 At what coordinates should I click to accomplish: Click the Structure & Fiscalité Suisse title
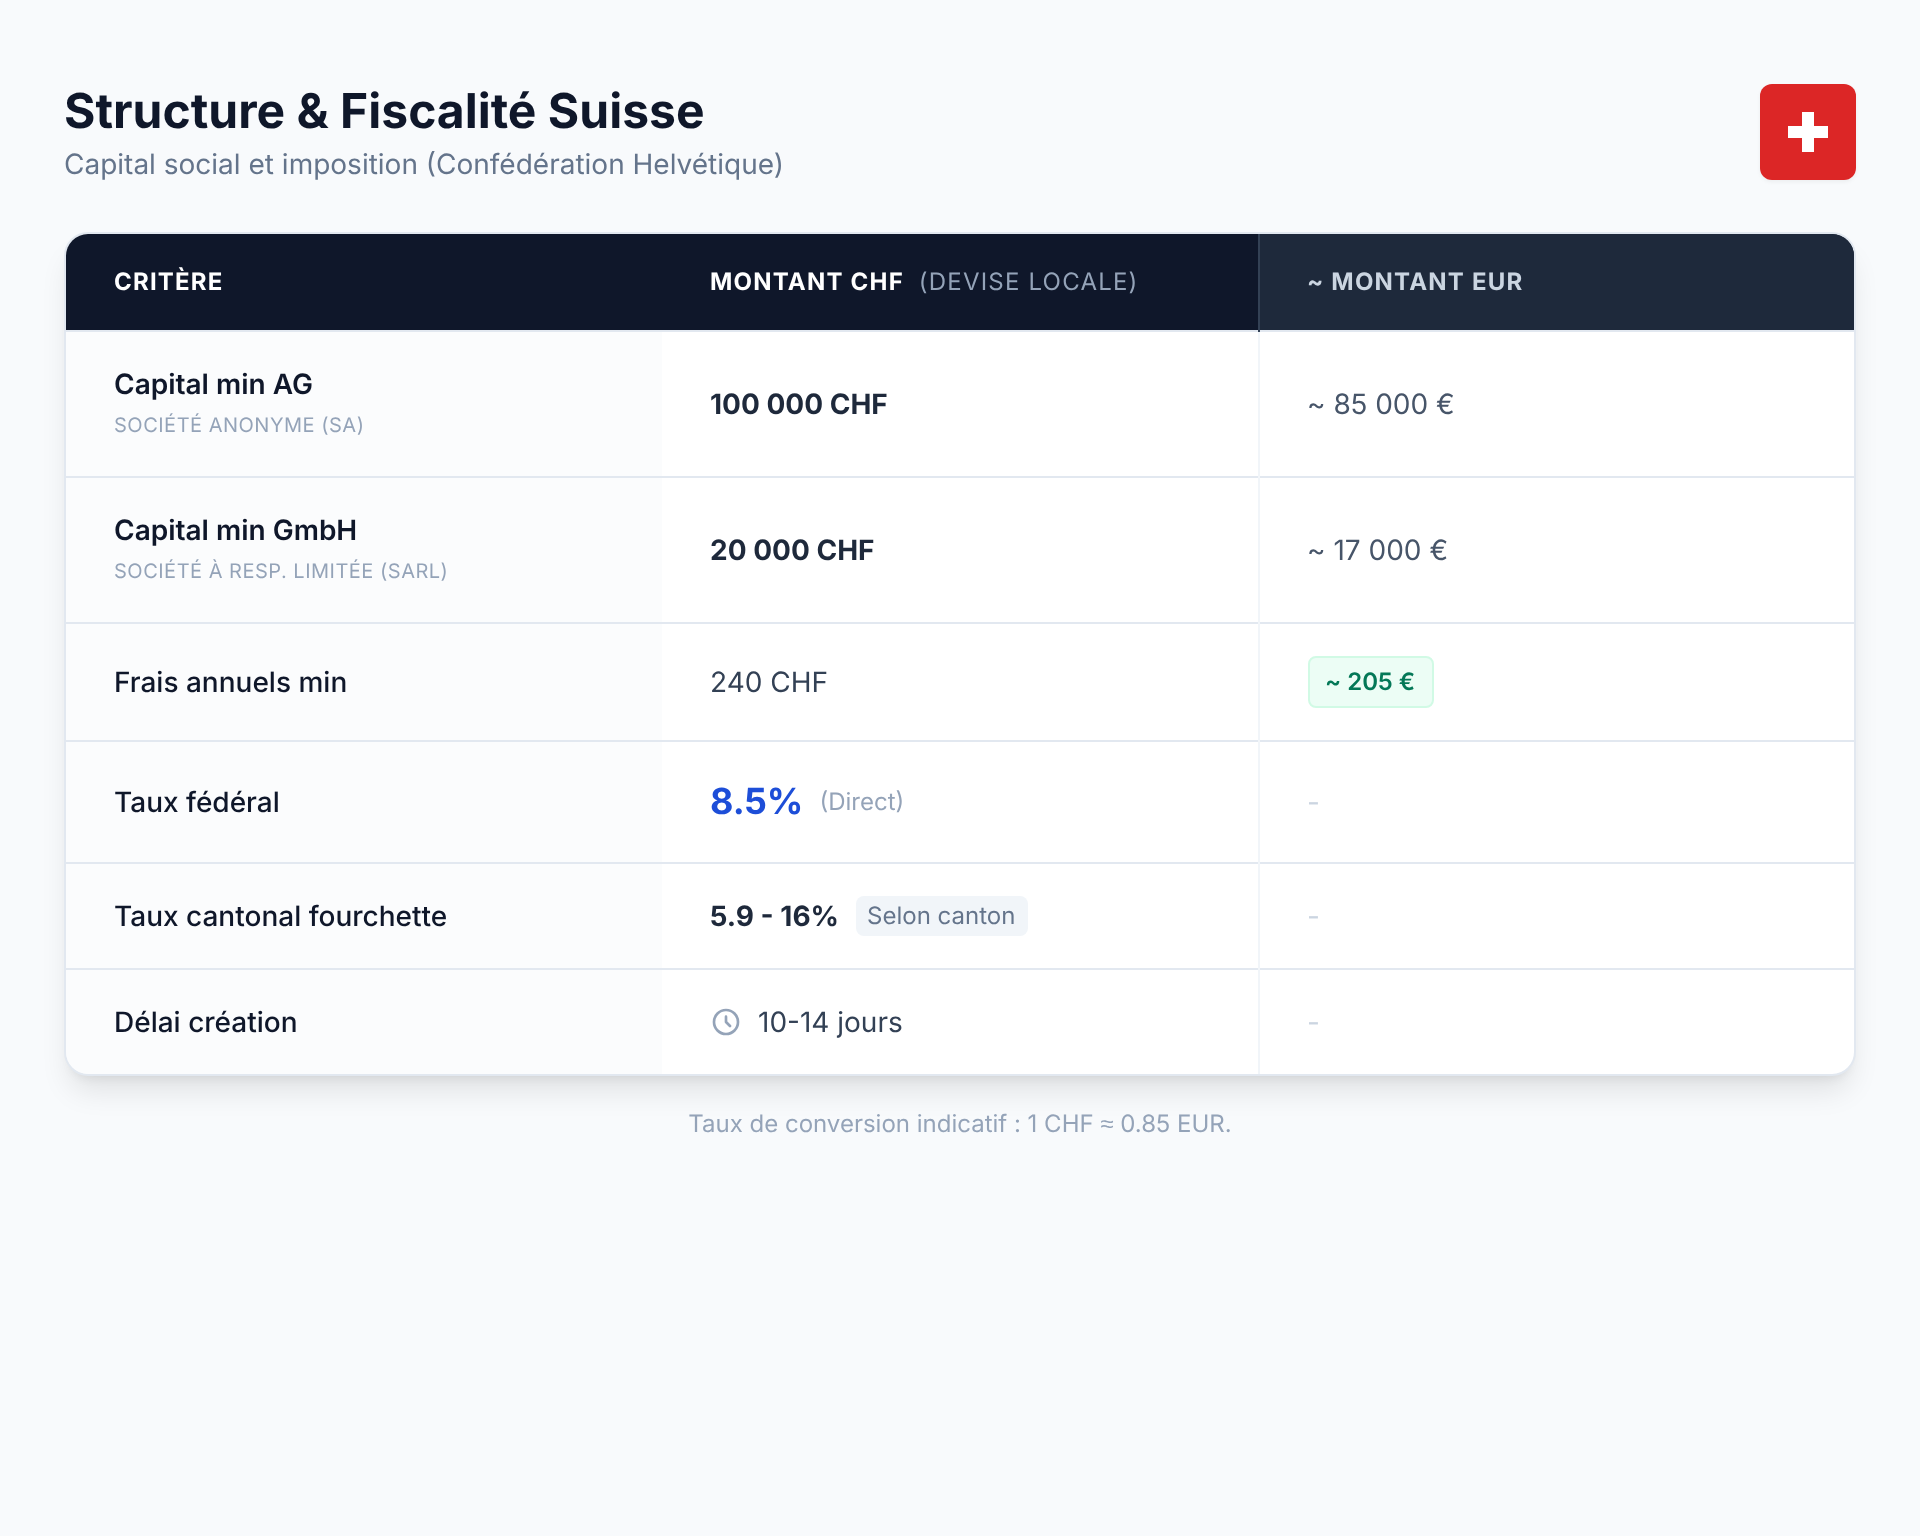point(384,111)
